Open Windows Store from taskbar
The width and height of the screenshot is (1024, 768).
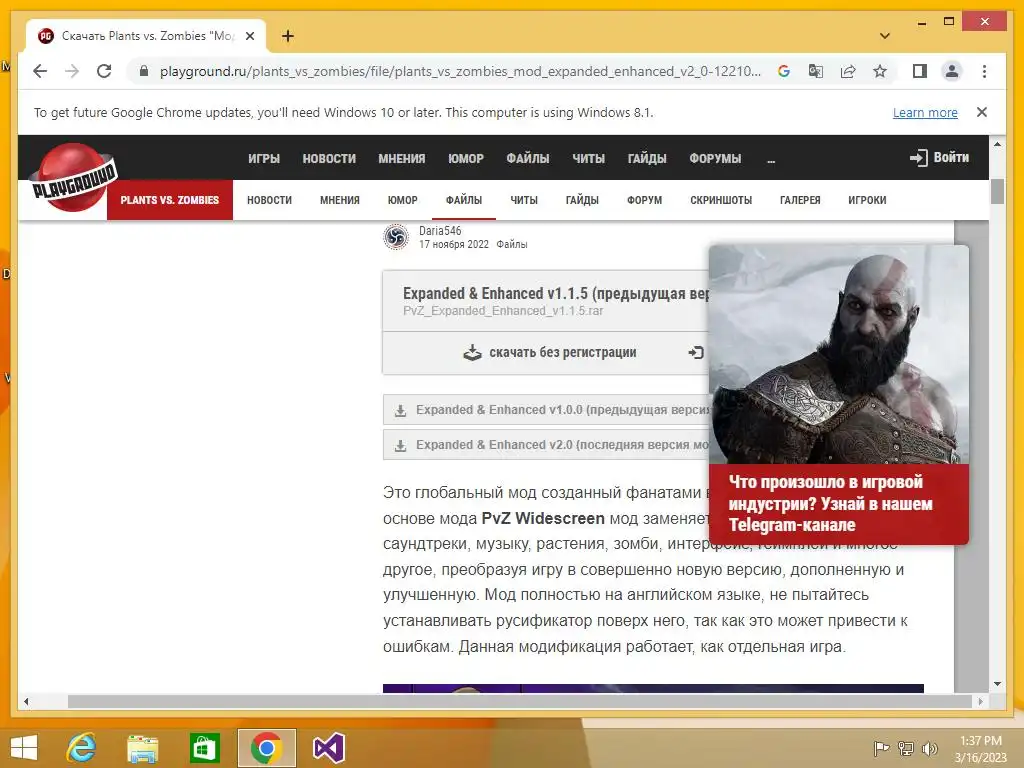[x=204, y=748]
